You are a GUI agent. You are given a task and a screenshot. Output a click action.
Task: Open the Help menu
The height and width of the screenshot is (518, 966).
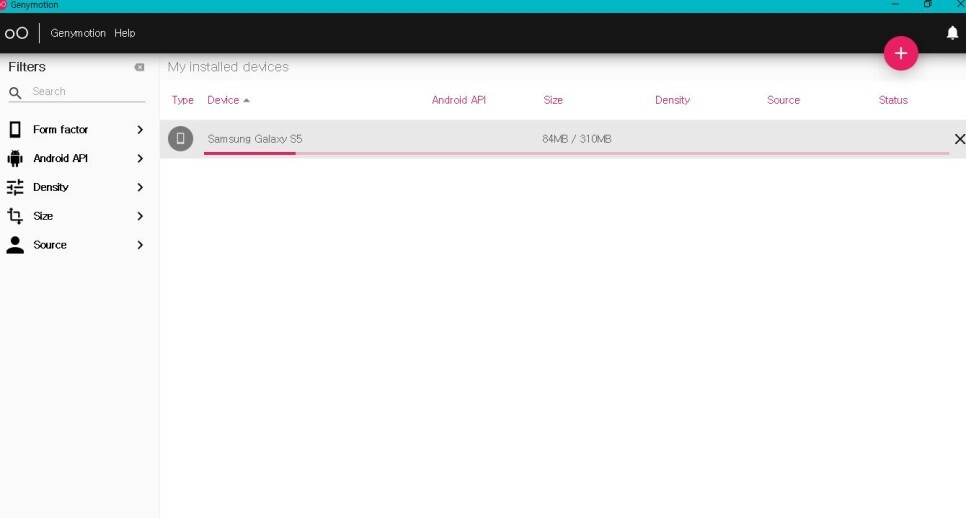click(x=124, y=33)
